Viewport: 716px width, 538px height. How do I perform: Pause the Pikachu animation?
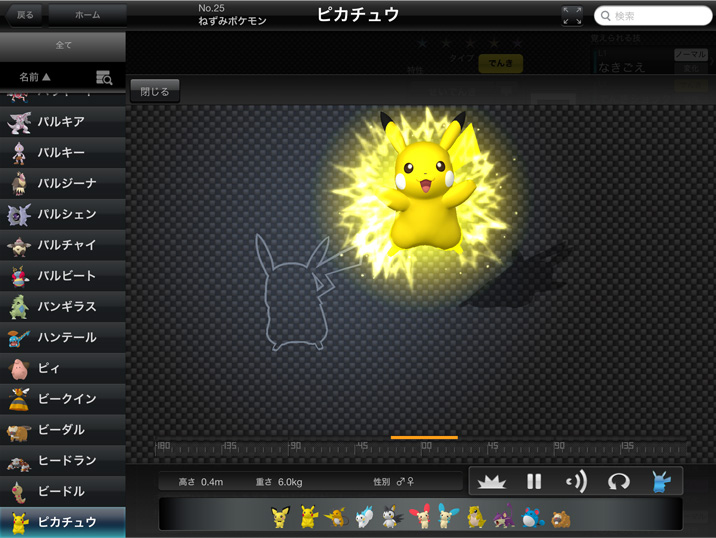tap(534, 481)
